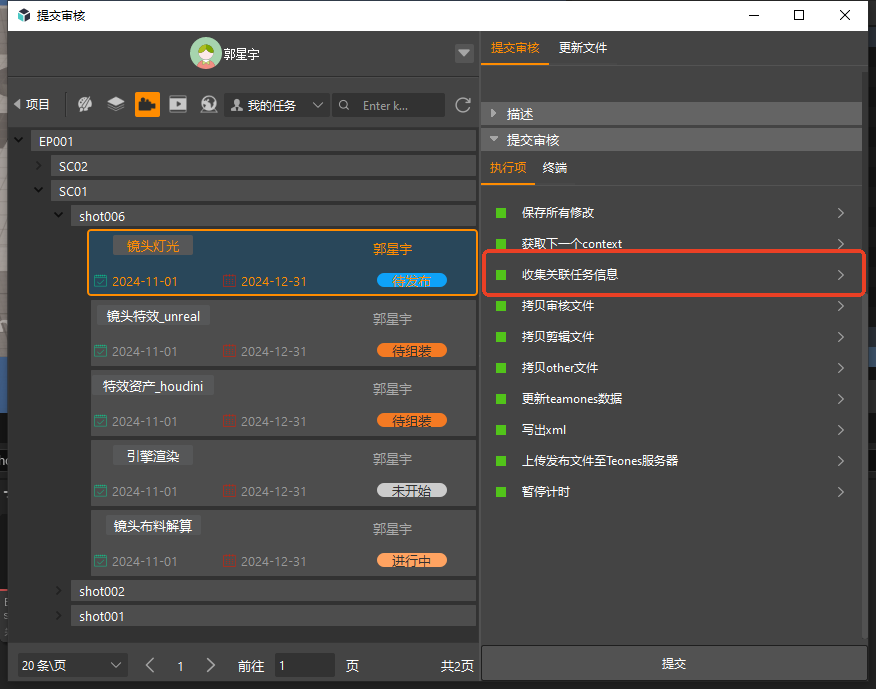Click the 提交 button
The width and height of the screenshot is (876, 689).
pyautogui.click(x=674, y=663)
